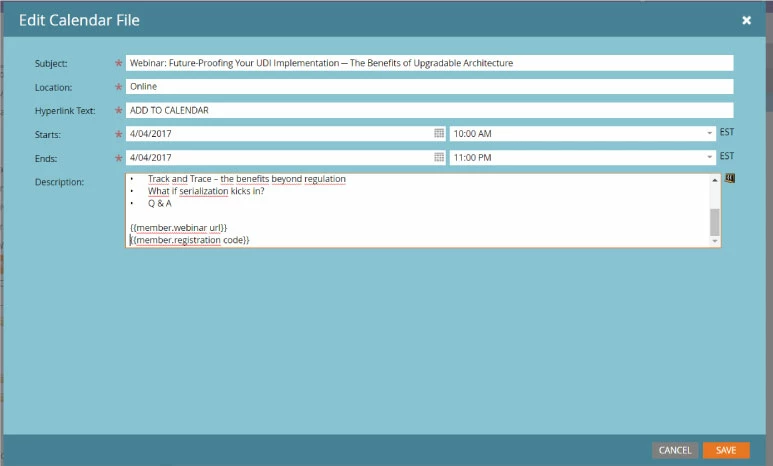Click the Description scrollbar thumb

tap(715, 222)
